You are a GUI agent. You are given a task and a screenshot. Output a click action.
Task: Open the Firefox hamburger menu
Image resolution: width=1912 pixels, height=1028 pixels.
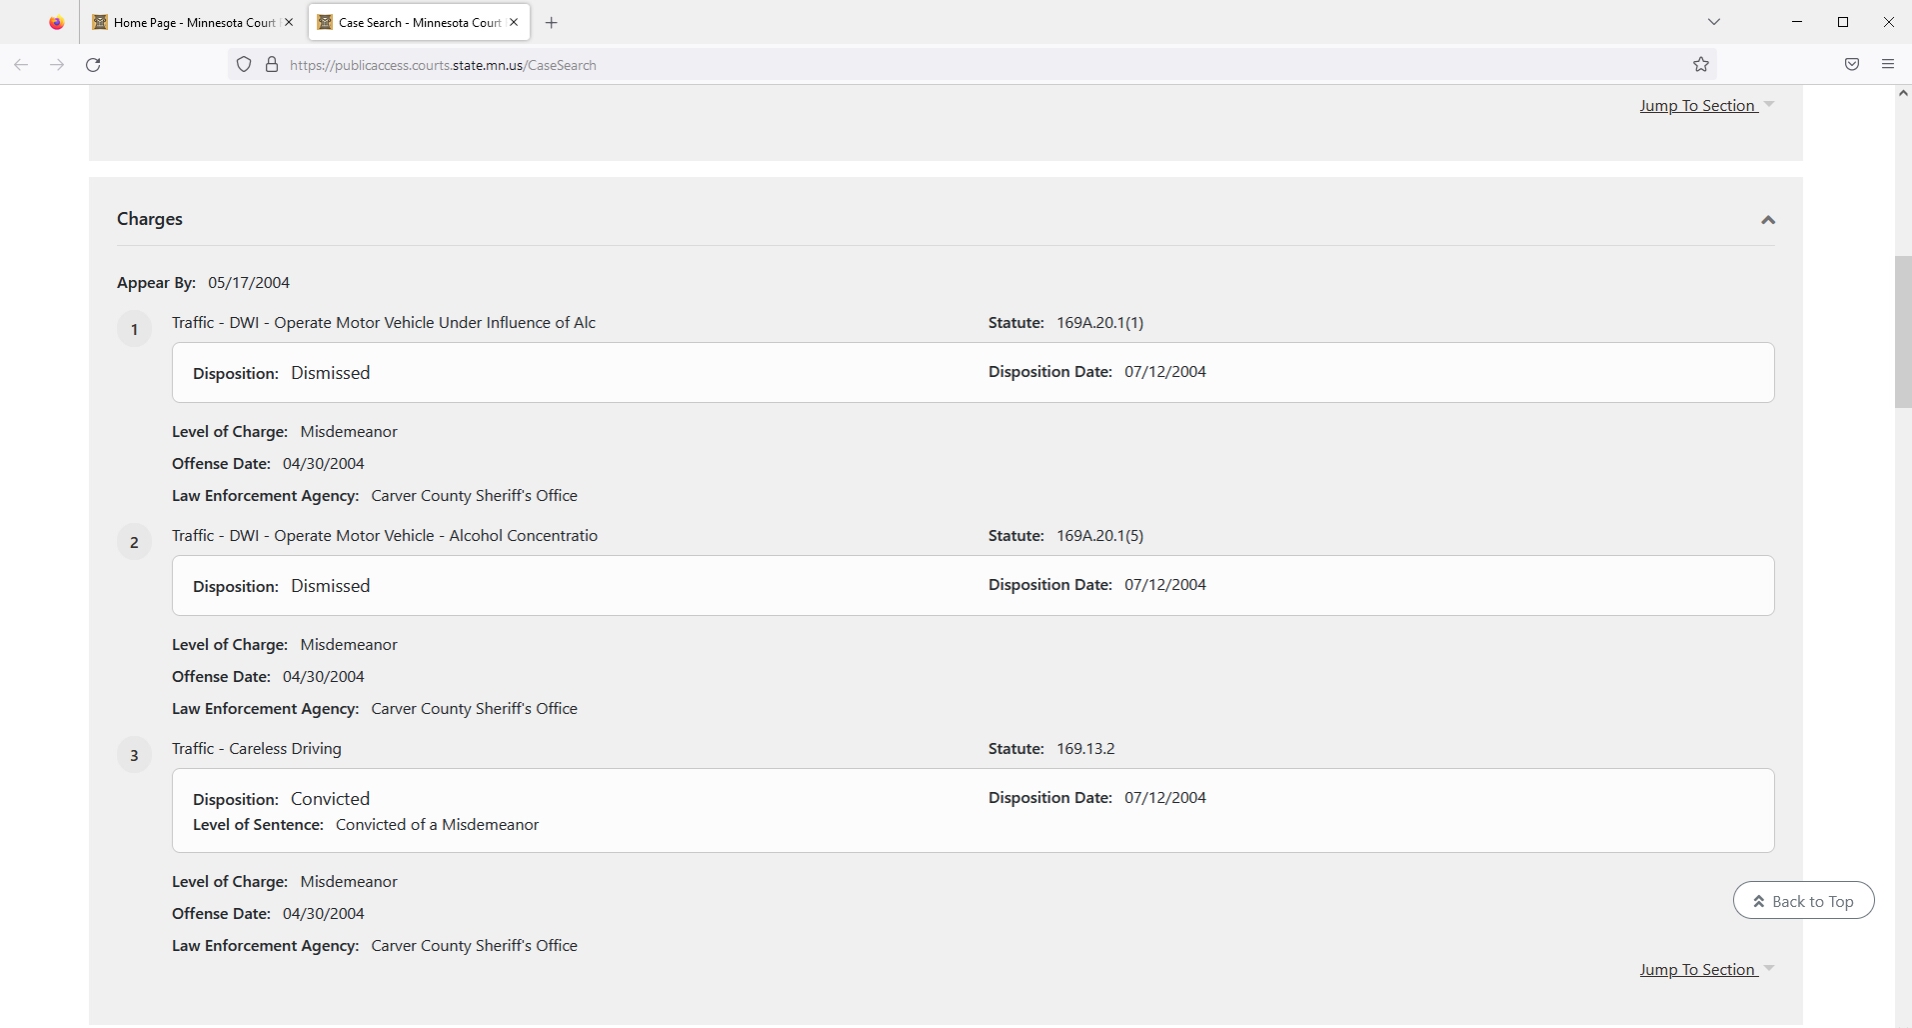1888,65
